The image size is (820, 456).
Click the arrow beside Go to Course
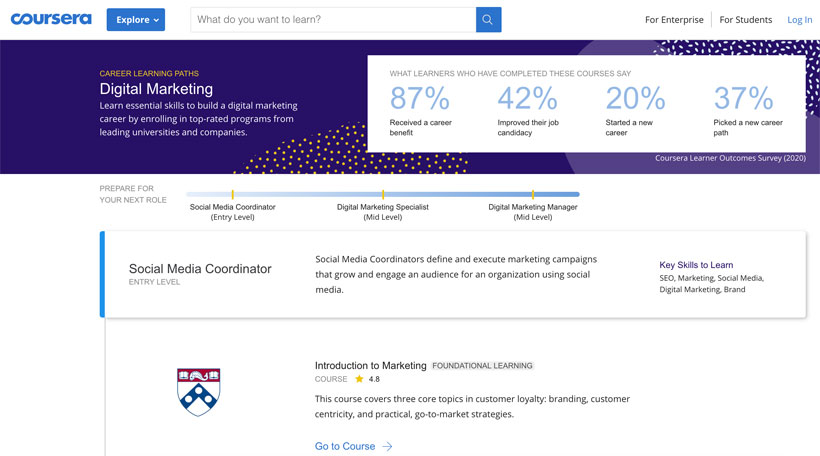pyautogui.click(x=388, y=446)
